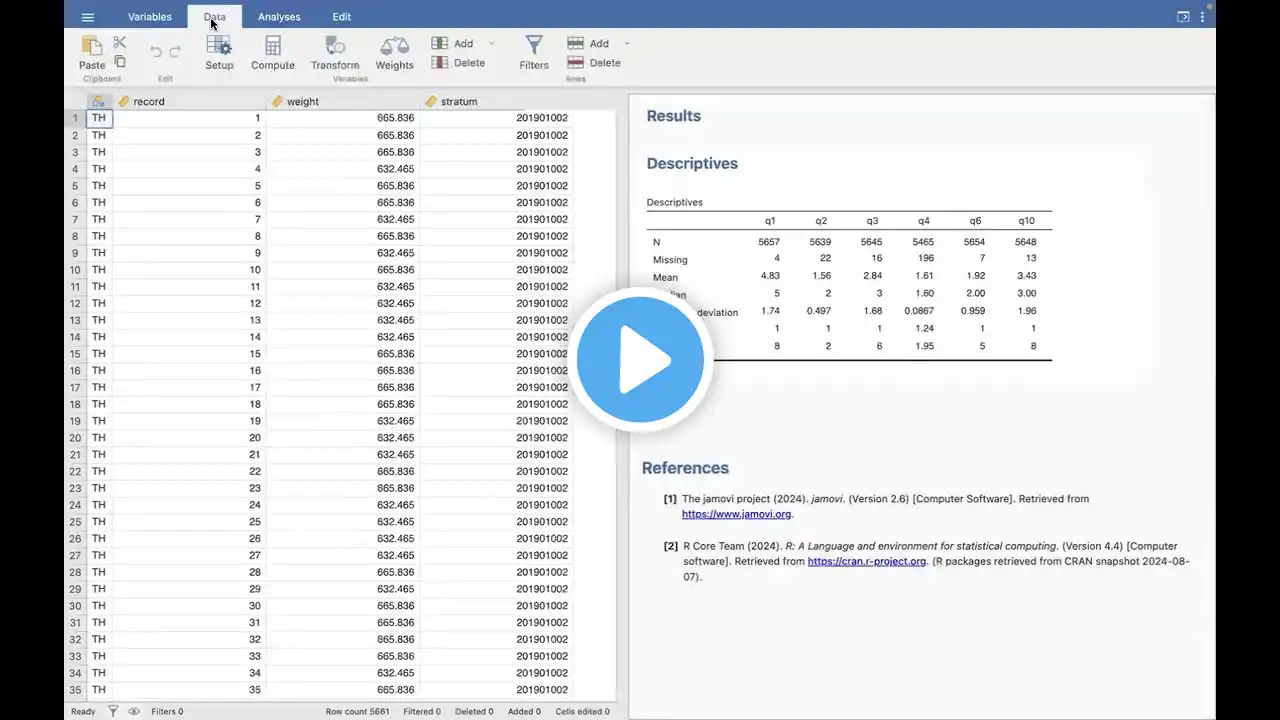Toggle the status bar filter funnel
The image size is (1280, 720).
coord(113,712)
